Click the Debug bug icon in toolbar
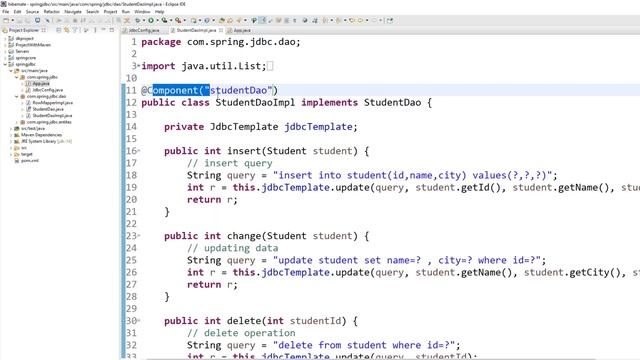This screenshot has width=640, height=360. pos(138,20)
